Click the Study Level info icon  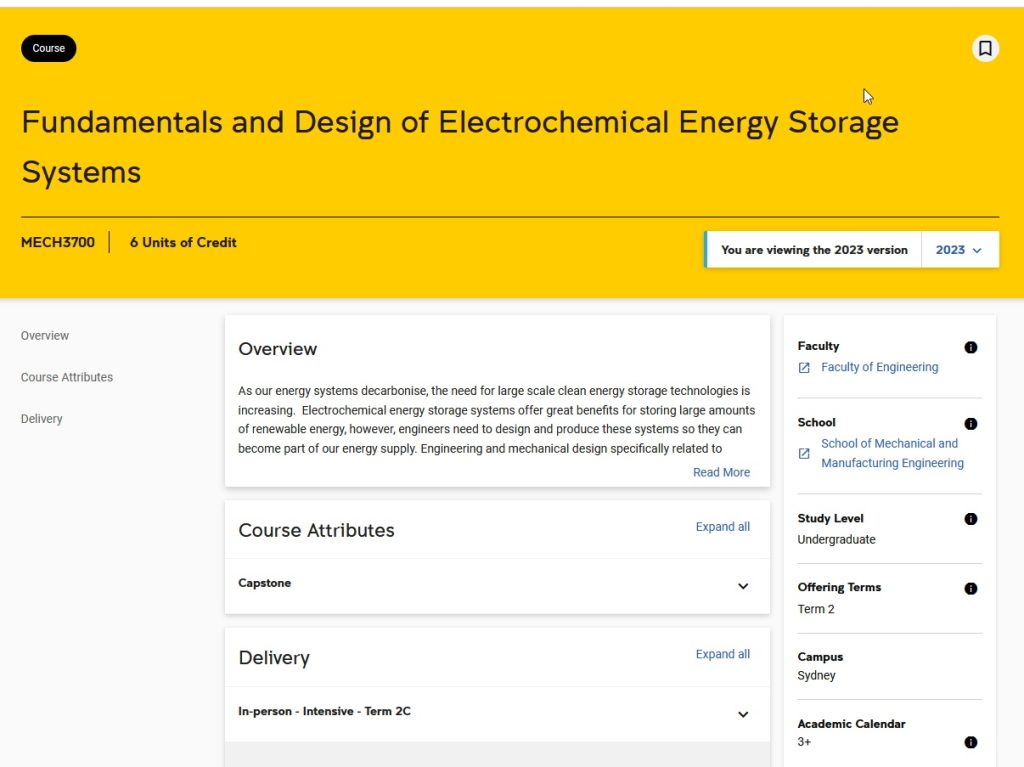point(970,519)
